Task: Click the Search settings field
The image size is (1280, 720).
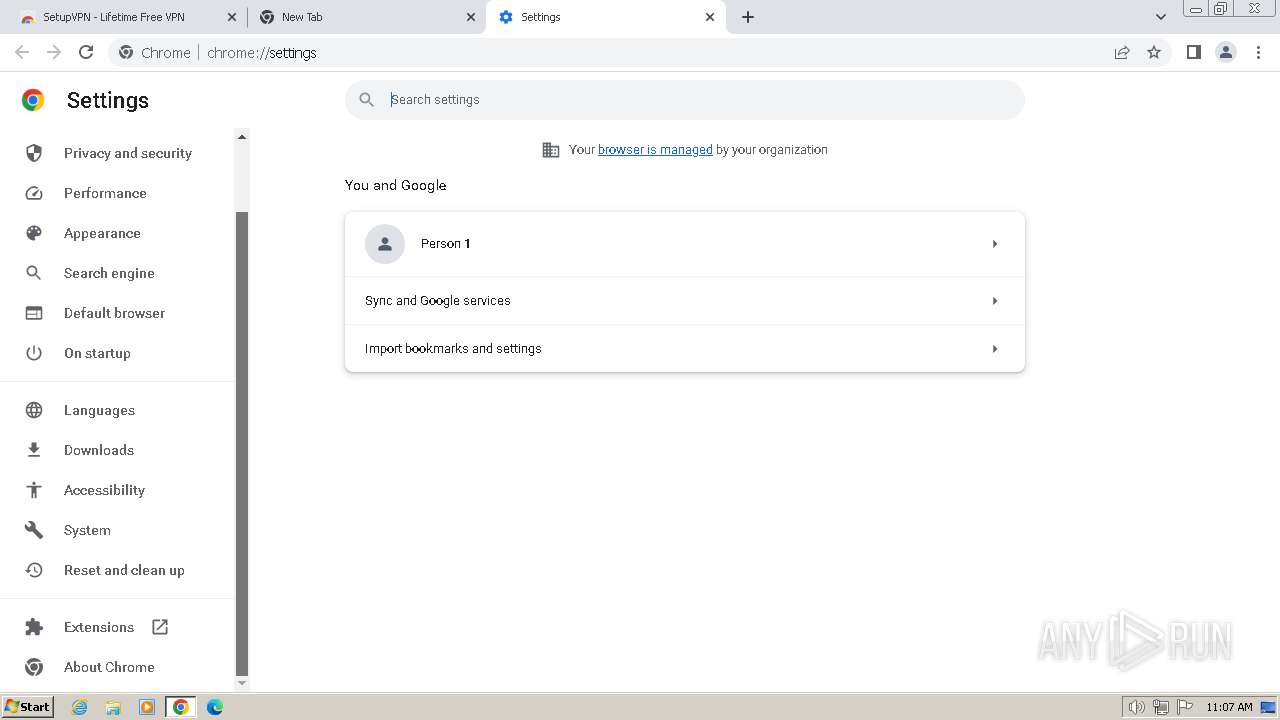Action: click(685, 100)
